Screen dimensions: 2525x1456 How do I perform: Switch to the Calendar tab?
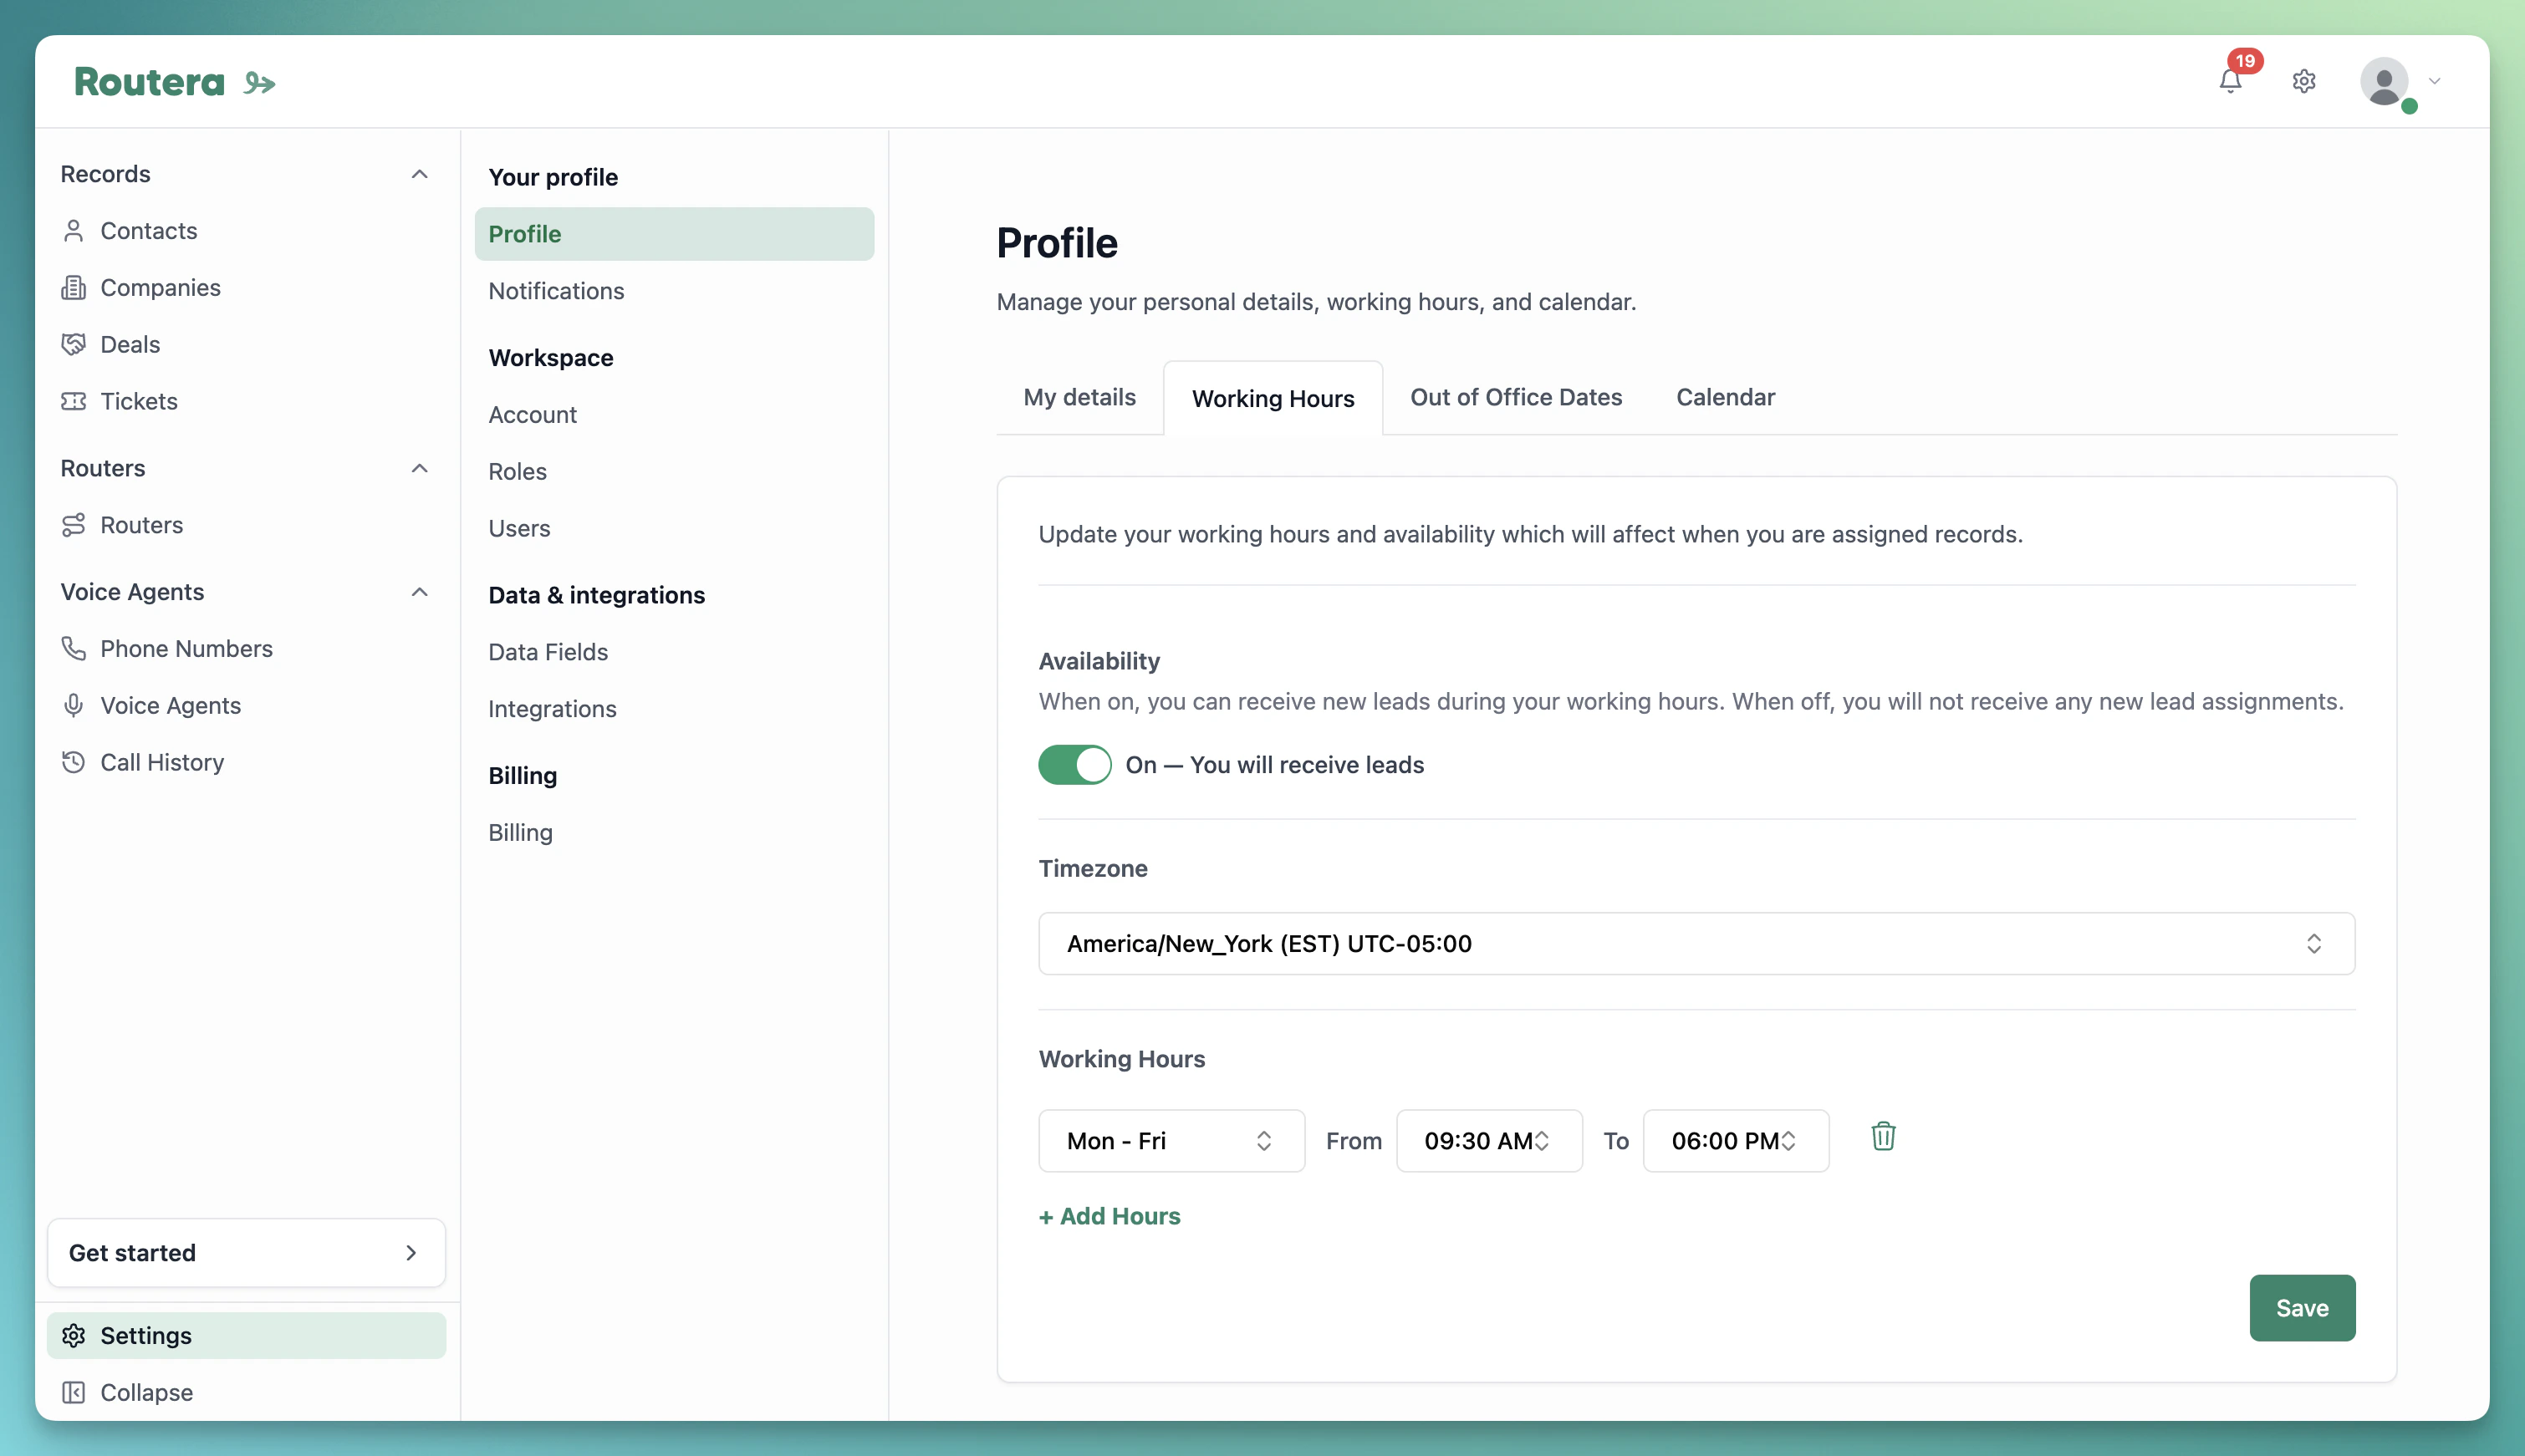pos(1725,397)
